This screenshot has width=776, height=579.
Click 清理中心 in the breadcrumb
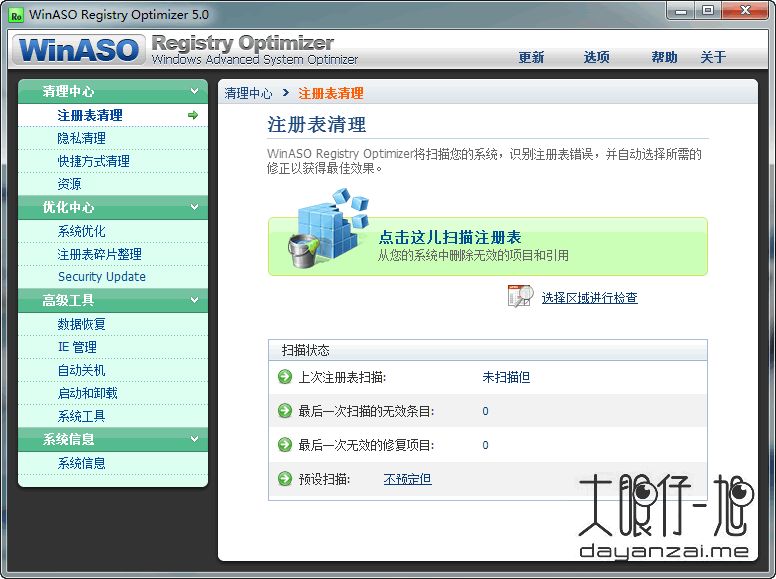click(248, 93)
